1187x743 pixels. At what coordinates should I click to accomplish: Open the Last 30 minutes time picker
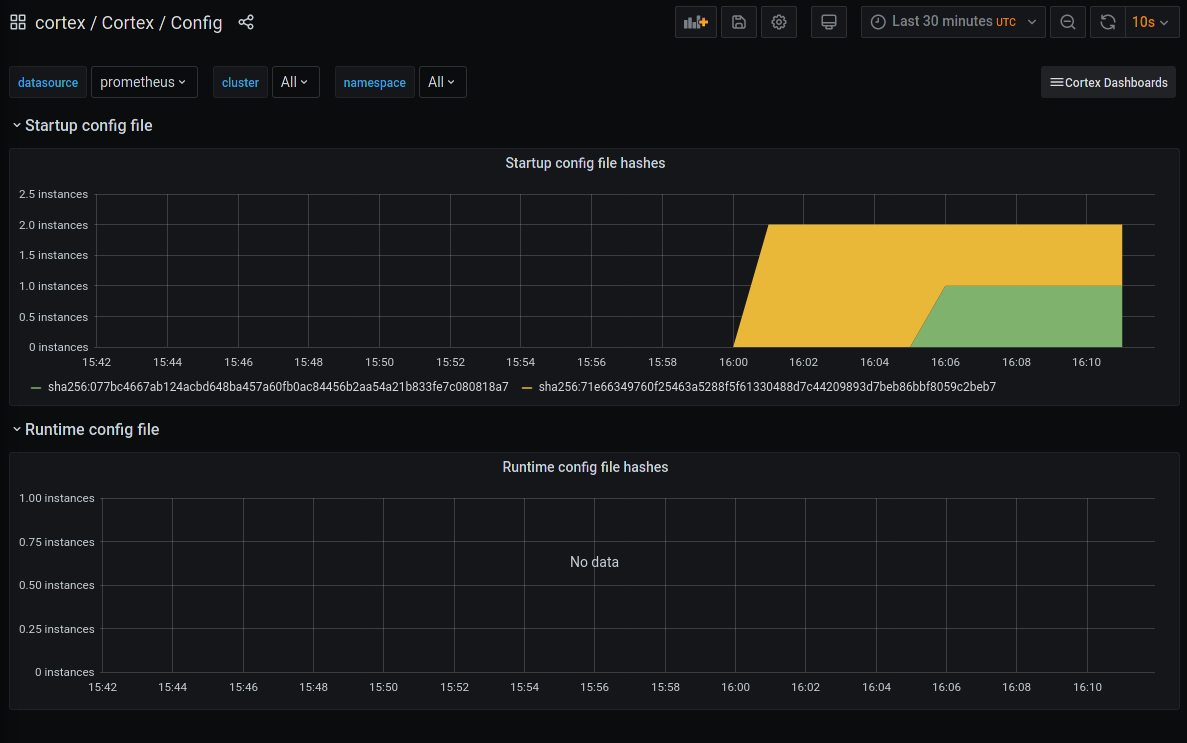pyautogui.click(x=953, y=22)
